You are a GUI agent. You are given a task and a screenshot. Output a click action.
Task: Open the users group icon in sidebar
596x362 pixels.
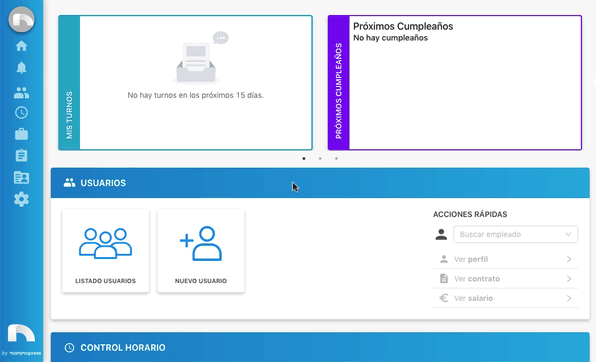(x=21, y=92)
